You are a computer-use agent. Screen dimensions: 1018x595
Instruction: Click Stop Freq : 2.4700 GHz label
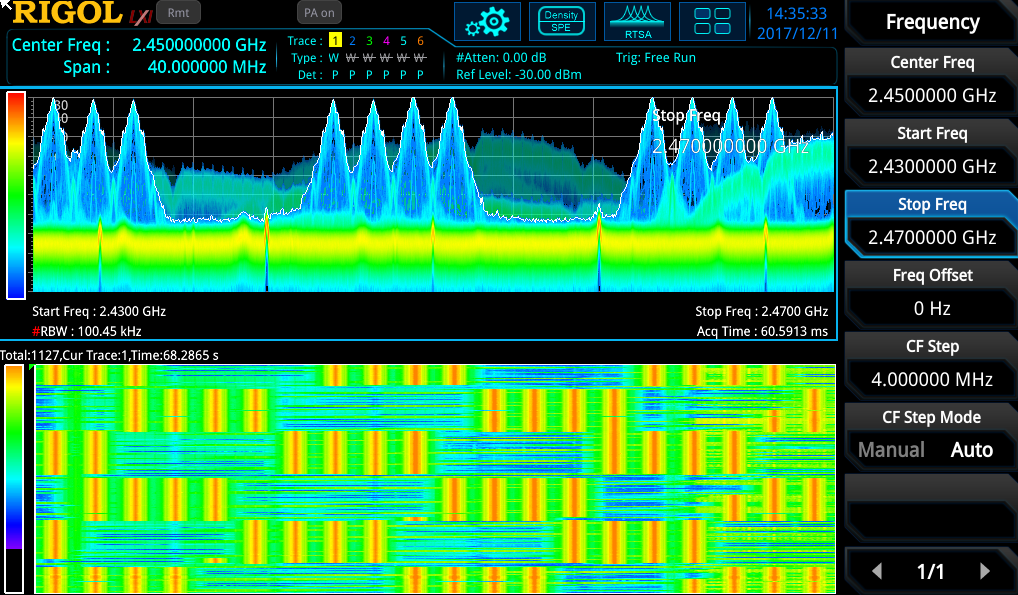coord(762,311)
